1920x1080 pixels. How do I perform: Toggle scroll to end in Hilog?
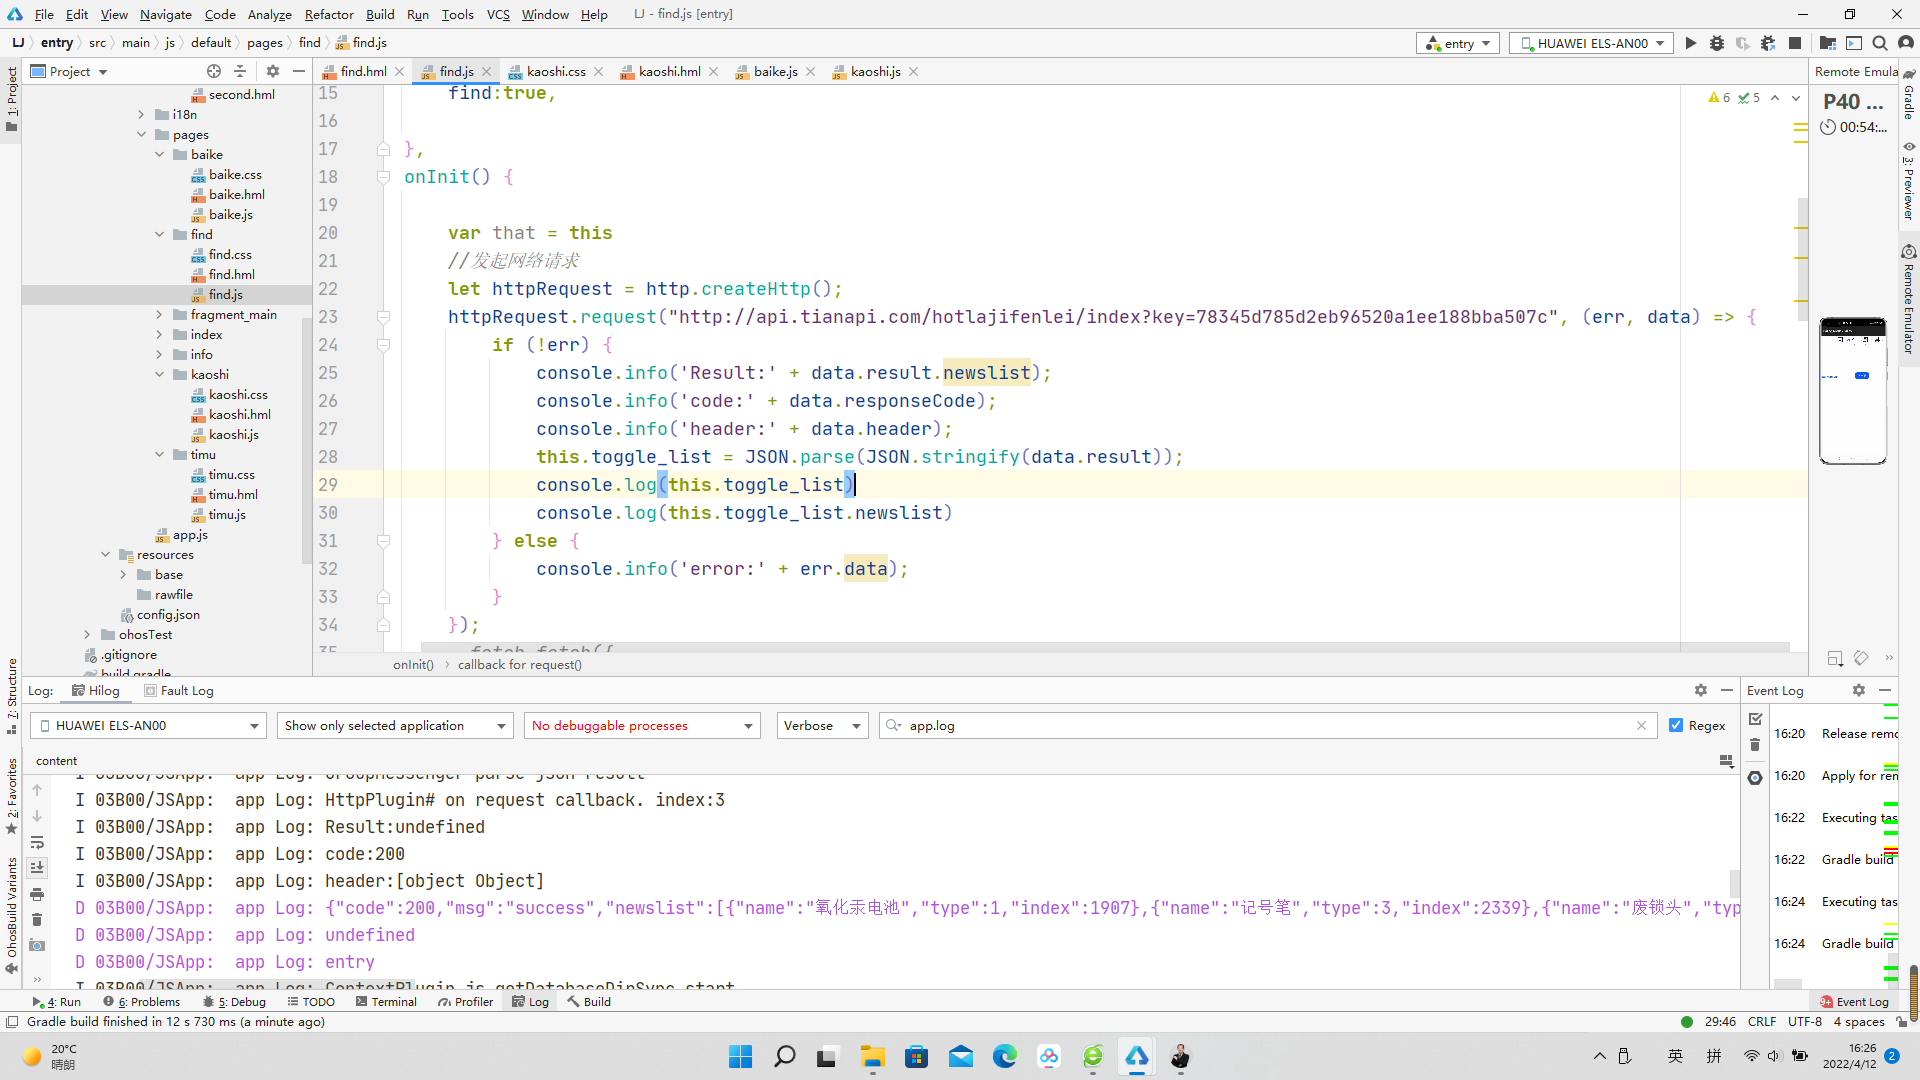pos(37,868)
